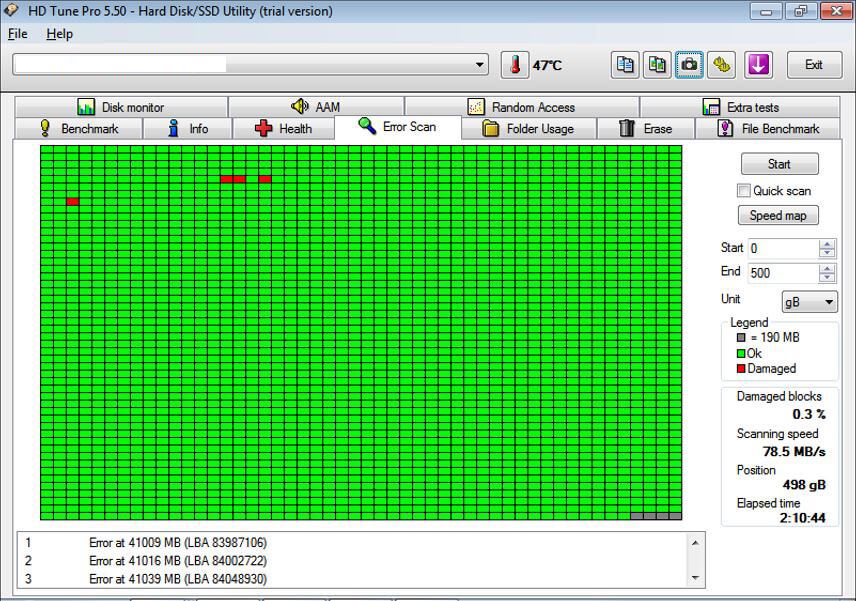
Task: Click the temperature thermometer icon
Action: pyautogui.click(x=515, y=66)
